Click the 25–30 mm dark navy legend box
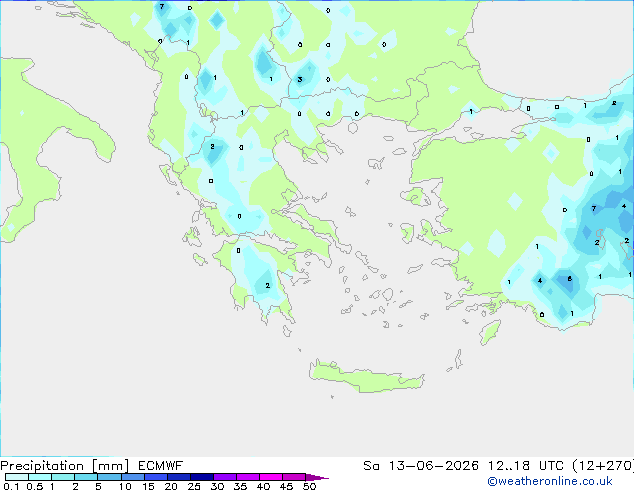 202,477
